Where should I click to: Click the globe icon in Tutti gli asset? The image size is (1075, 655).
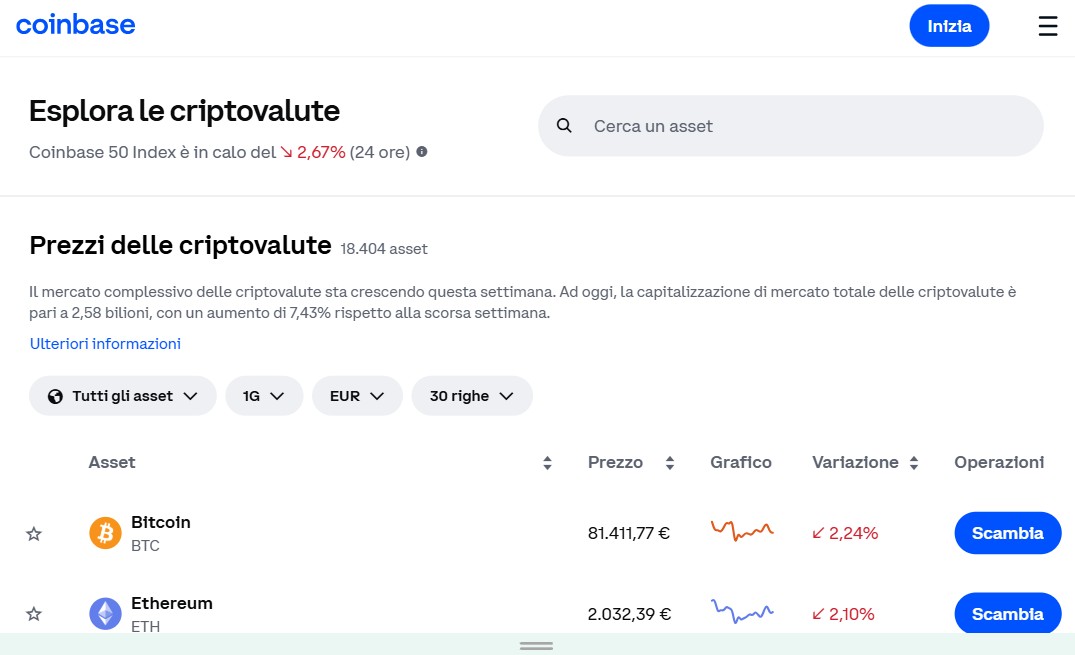(x=55, y=396)
